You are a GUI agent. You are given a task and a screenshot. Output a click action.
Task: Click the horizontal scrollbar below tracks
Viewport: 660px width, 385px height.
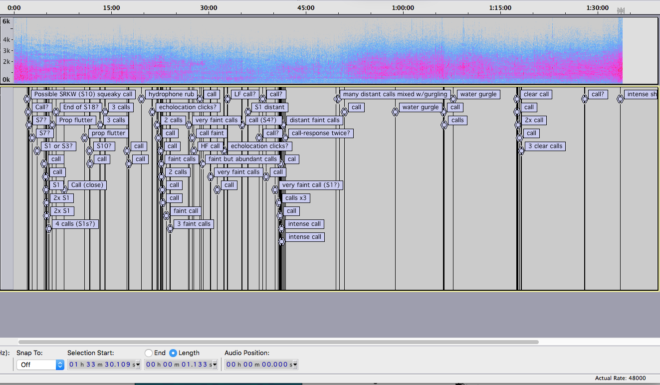[278, 342]
